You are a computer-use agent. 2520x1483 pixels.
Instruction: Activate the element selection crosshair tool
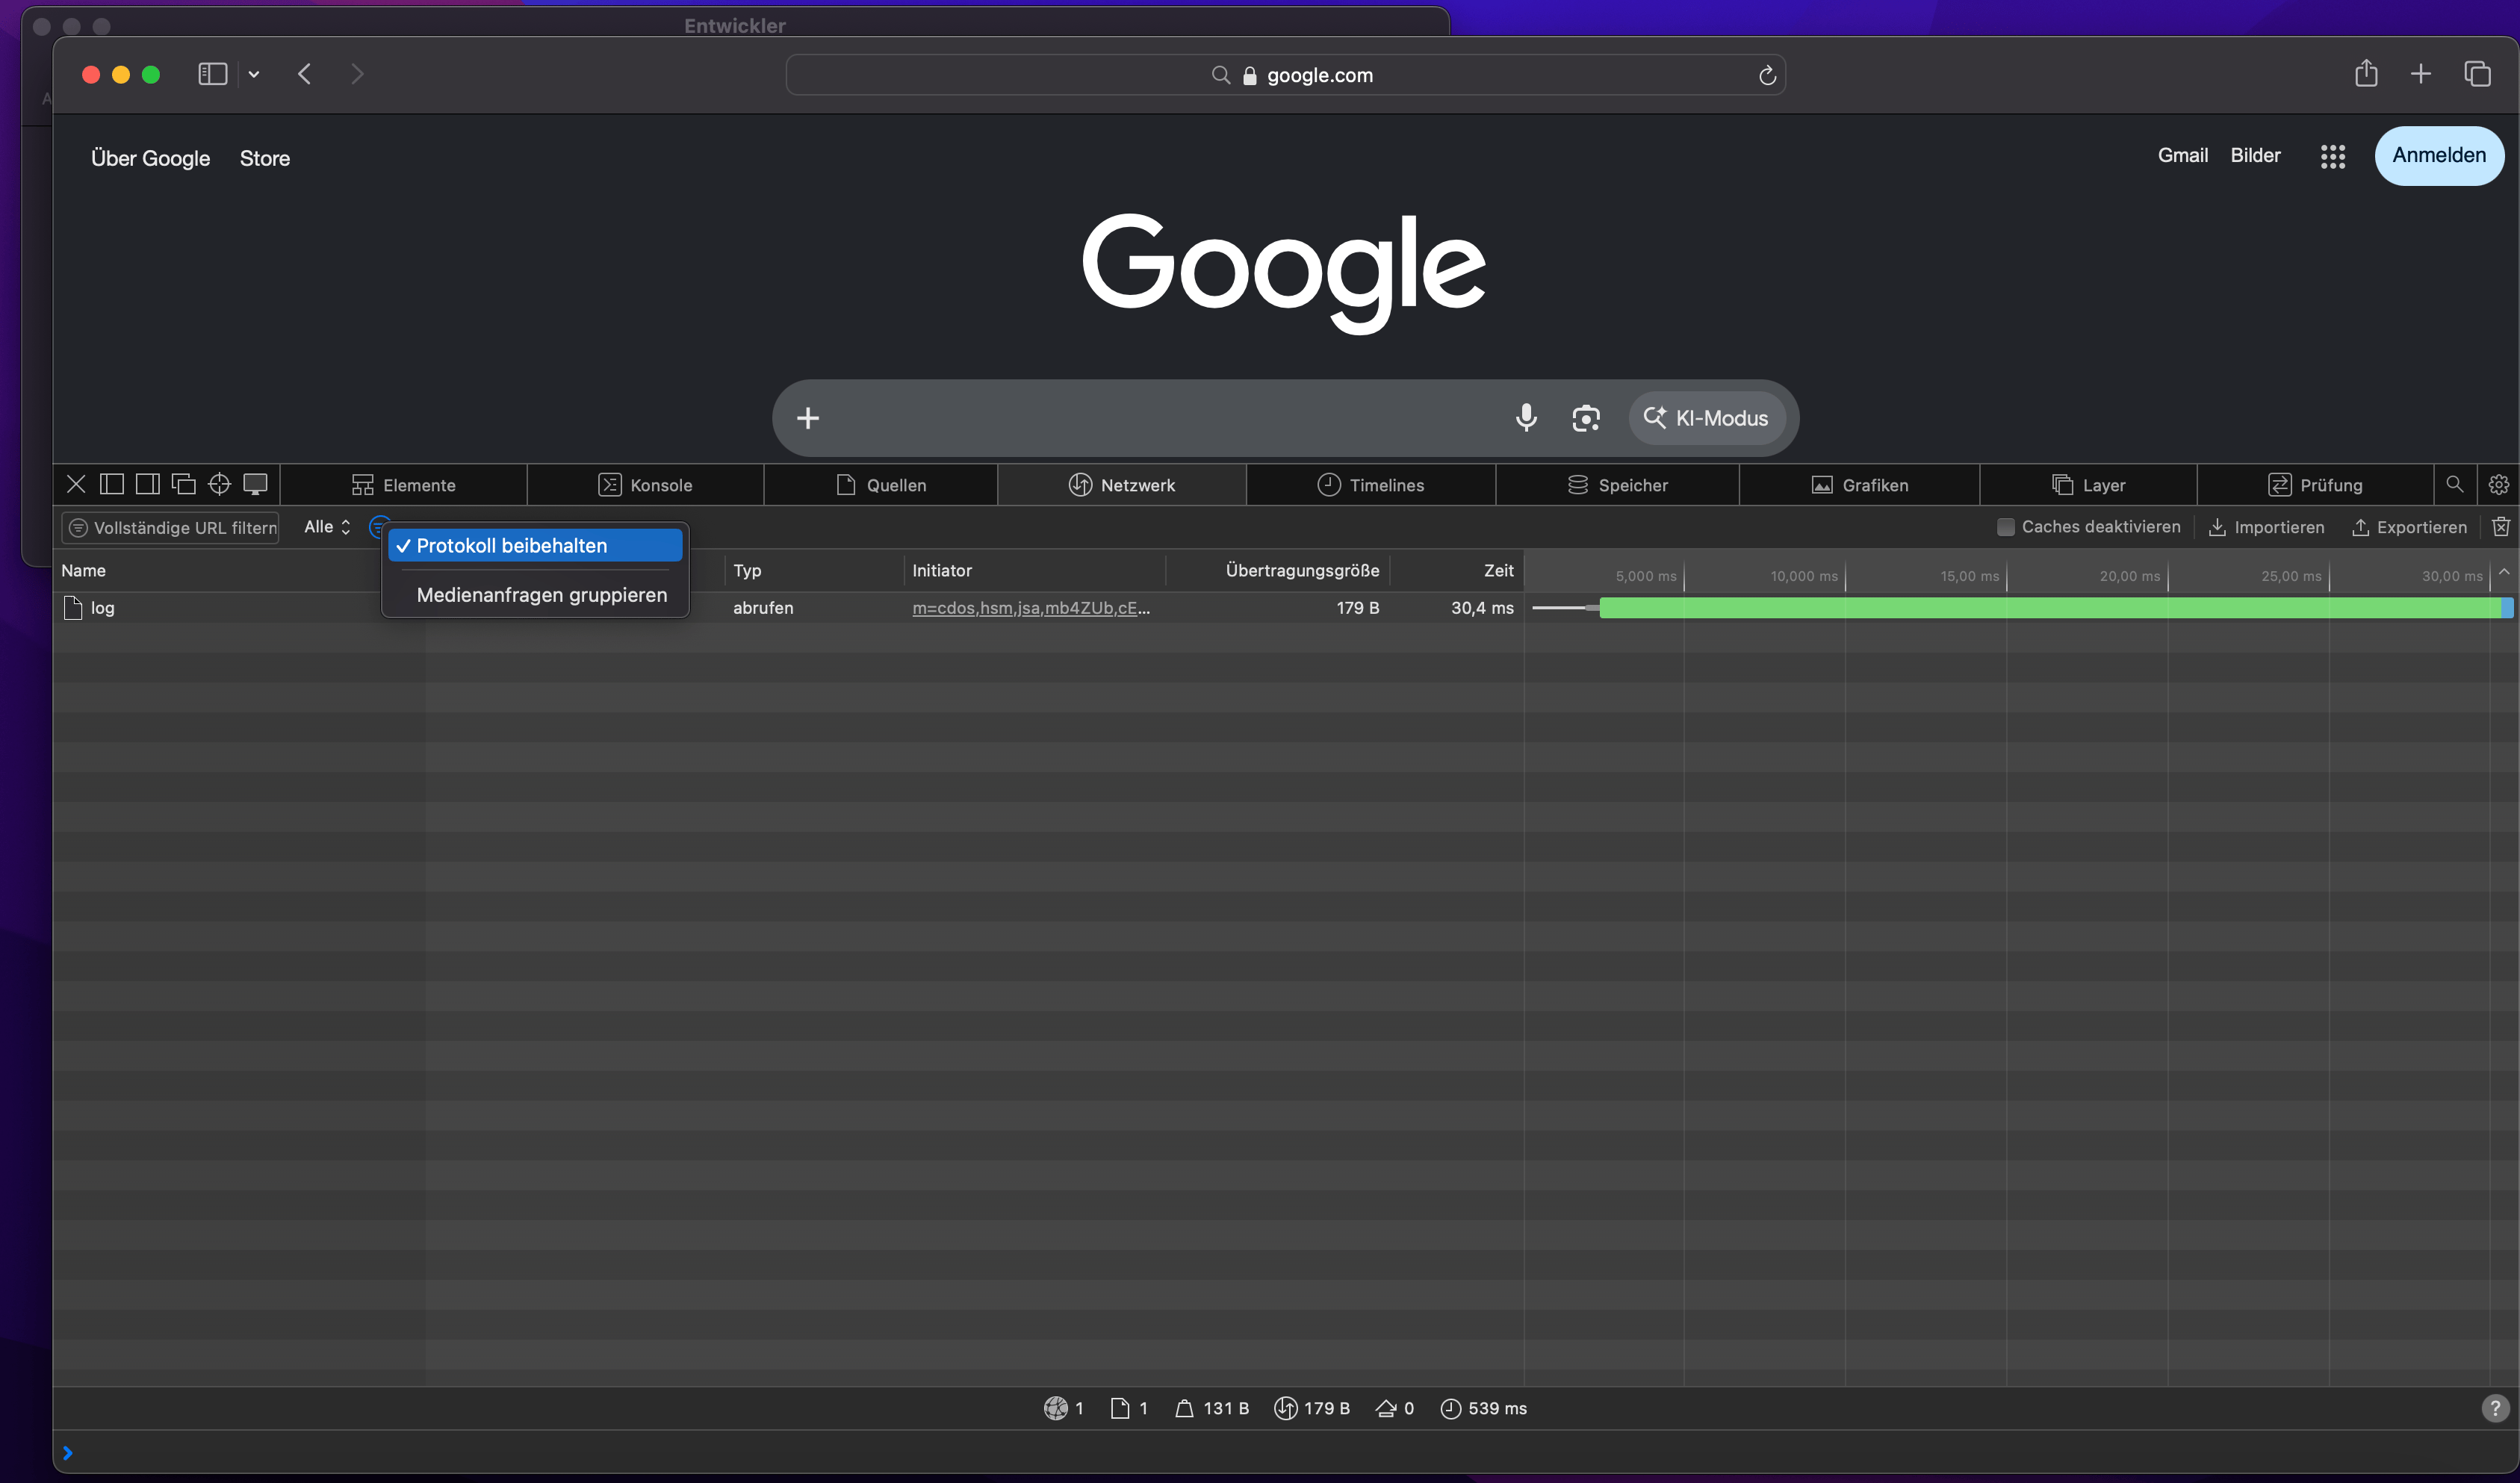pyautogui.click(x=219, y=485)
